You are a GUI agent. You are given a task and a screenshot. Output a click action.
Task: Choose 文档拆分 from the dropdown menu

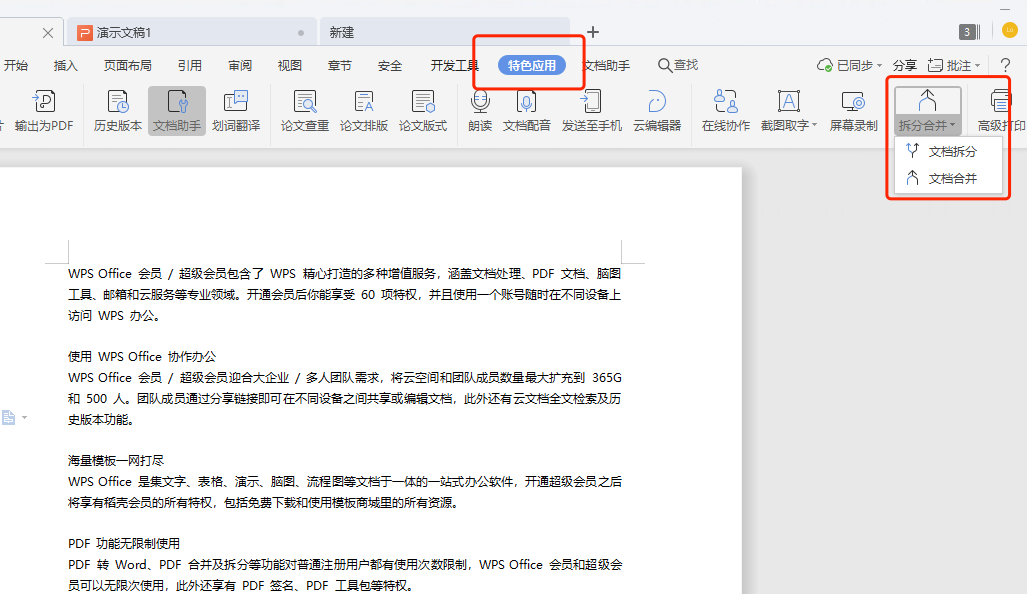(951, 152)
